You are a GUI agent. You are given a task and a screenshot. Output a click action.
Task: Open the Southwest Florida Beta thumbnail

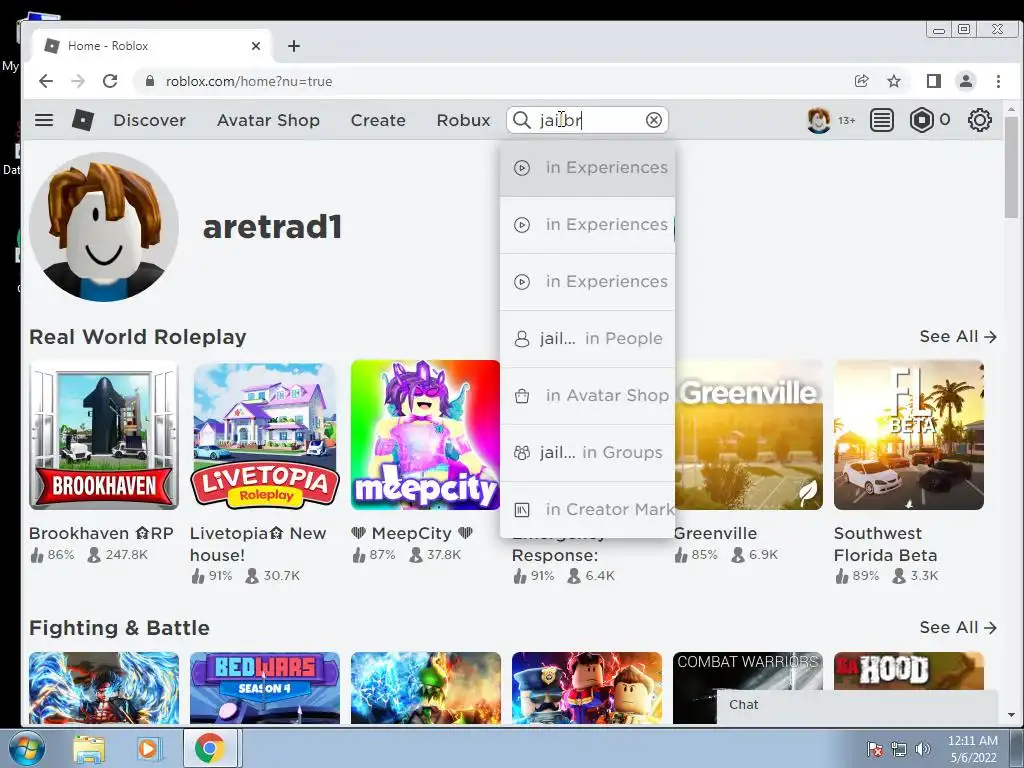tap(908, 435)
